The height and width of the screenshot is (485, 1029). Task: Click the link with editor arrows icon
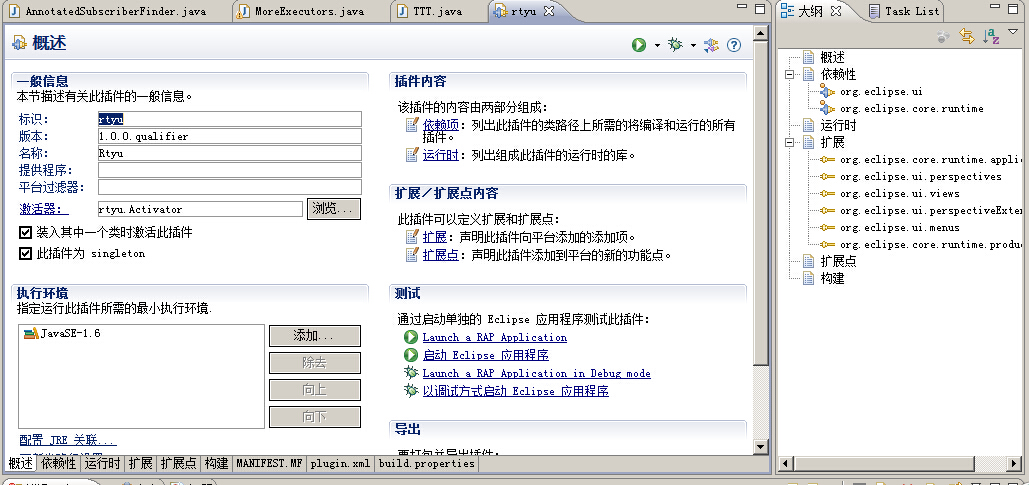coord(967,36)
